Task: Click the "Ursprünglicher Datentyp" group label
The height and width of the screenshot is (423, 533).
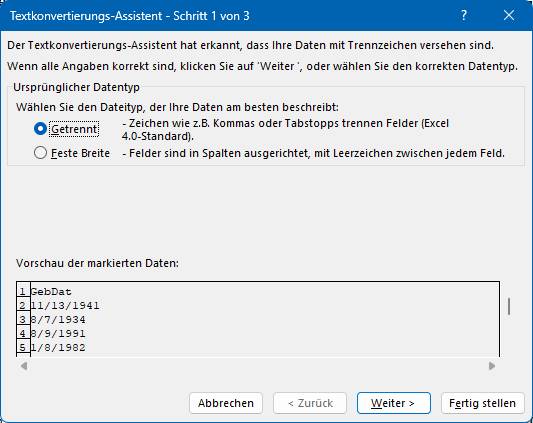Action: (76, 87)
